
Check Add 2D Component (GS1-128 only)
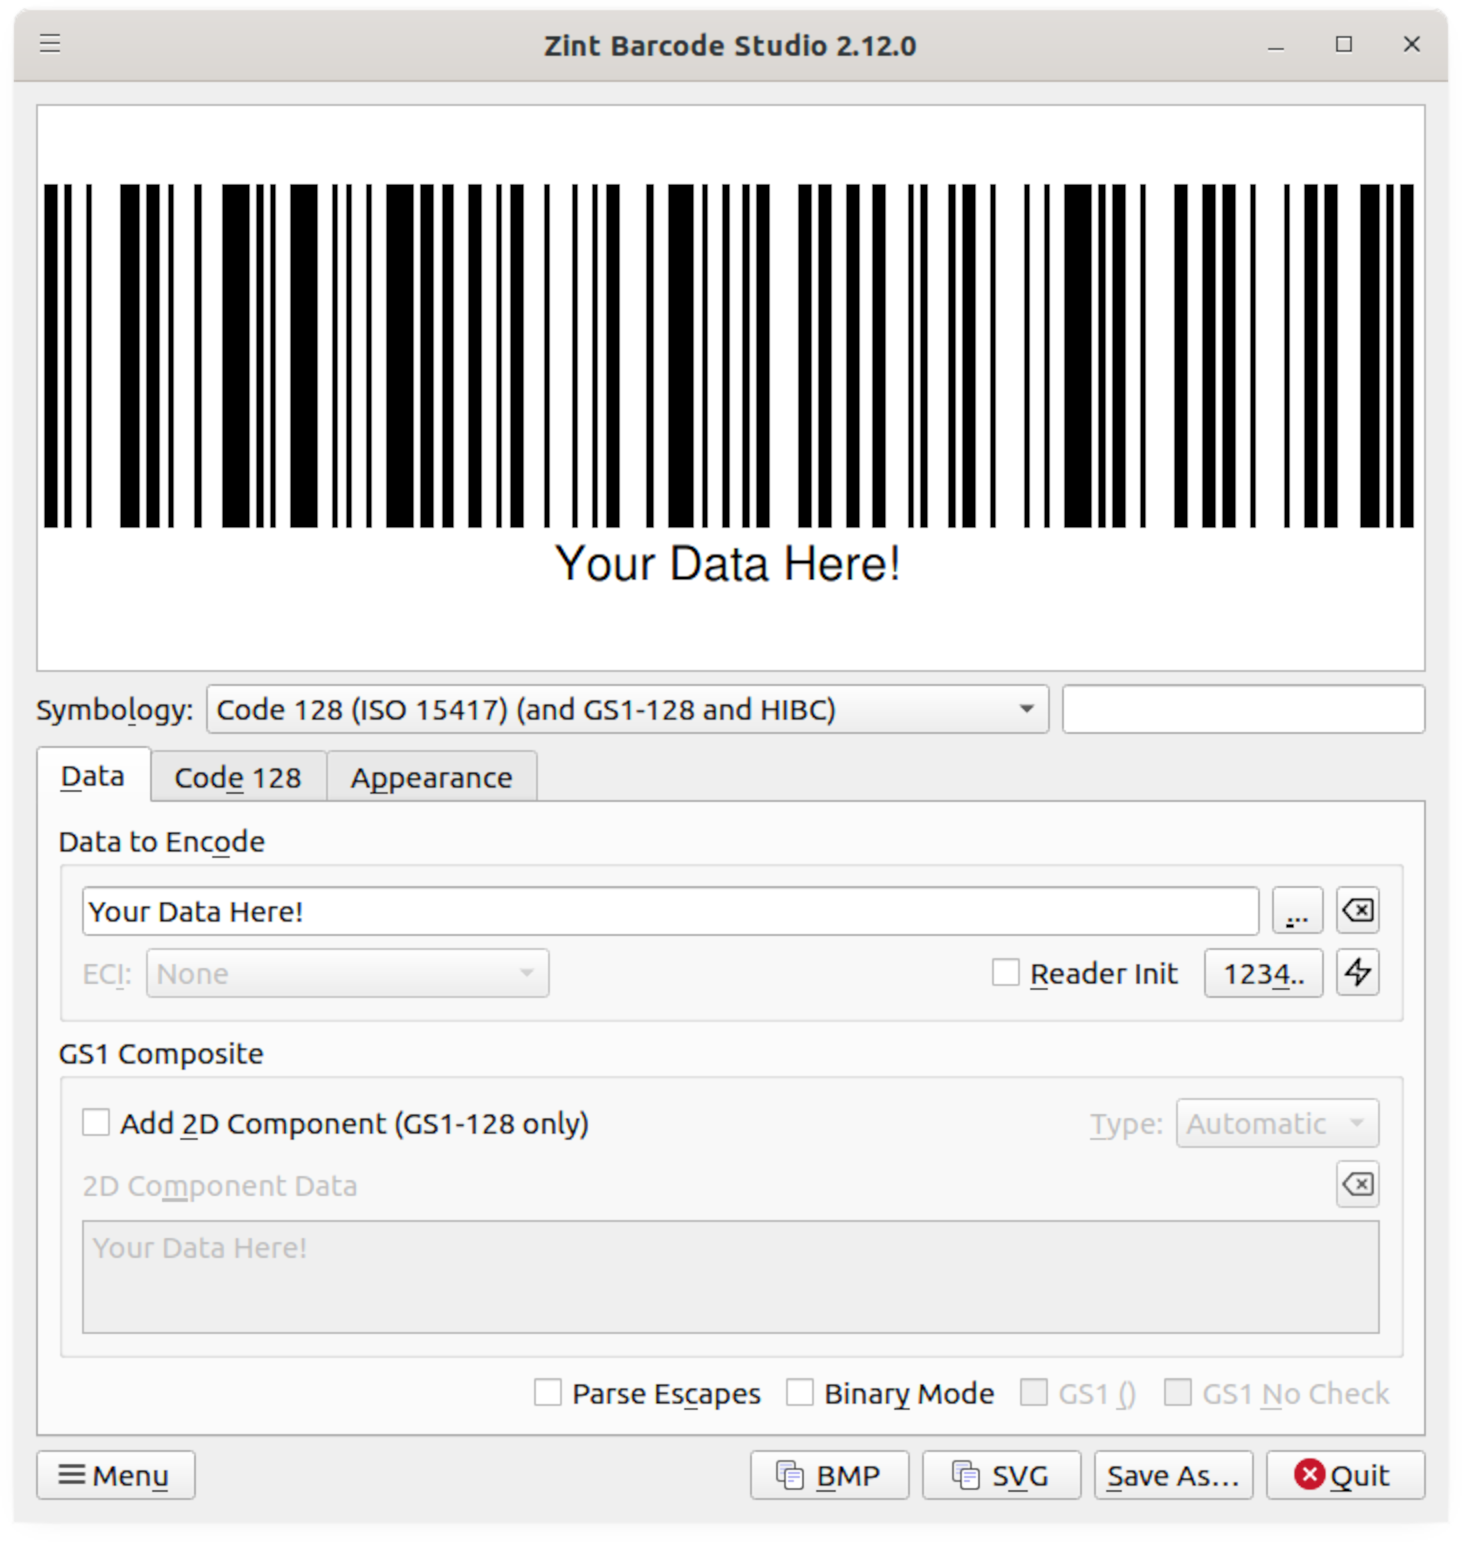pos(96,1123)
